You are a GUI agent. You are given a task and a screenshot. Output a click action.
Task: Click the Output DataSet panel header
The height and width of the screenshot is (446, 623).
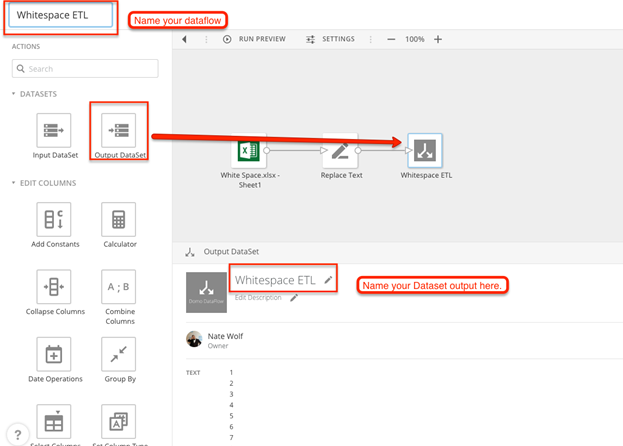(231, 251)
